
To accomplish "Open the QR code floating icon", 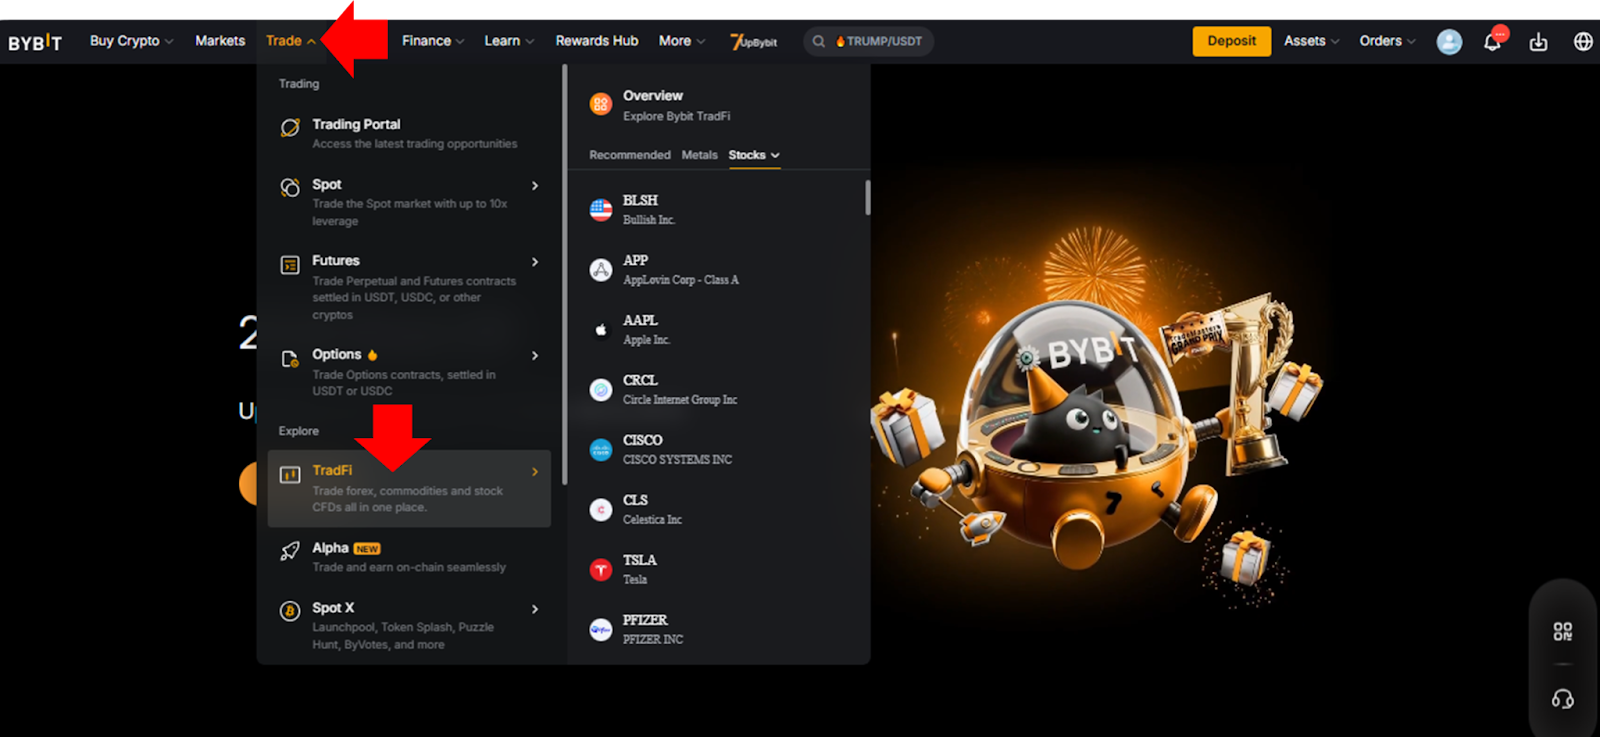I will 1562,631.
